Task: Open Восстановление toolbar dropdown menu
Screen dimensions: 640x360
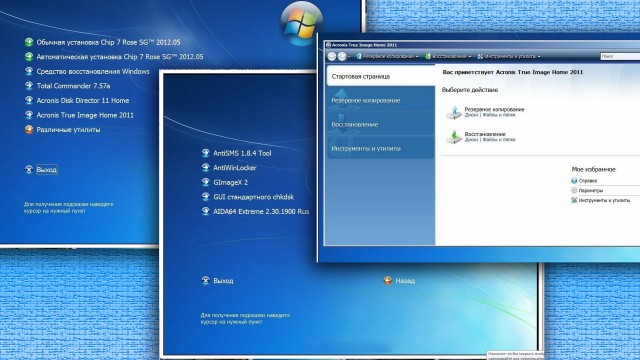Action: pyautogui.click(x=448, y=56)
